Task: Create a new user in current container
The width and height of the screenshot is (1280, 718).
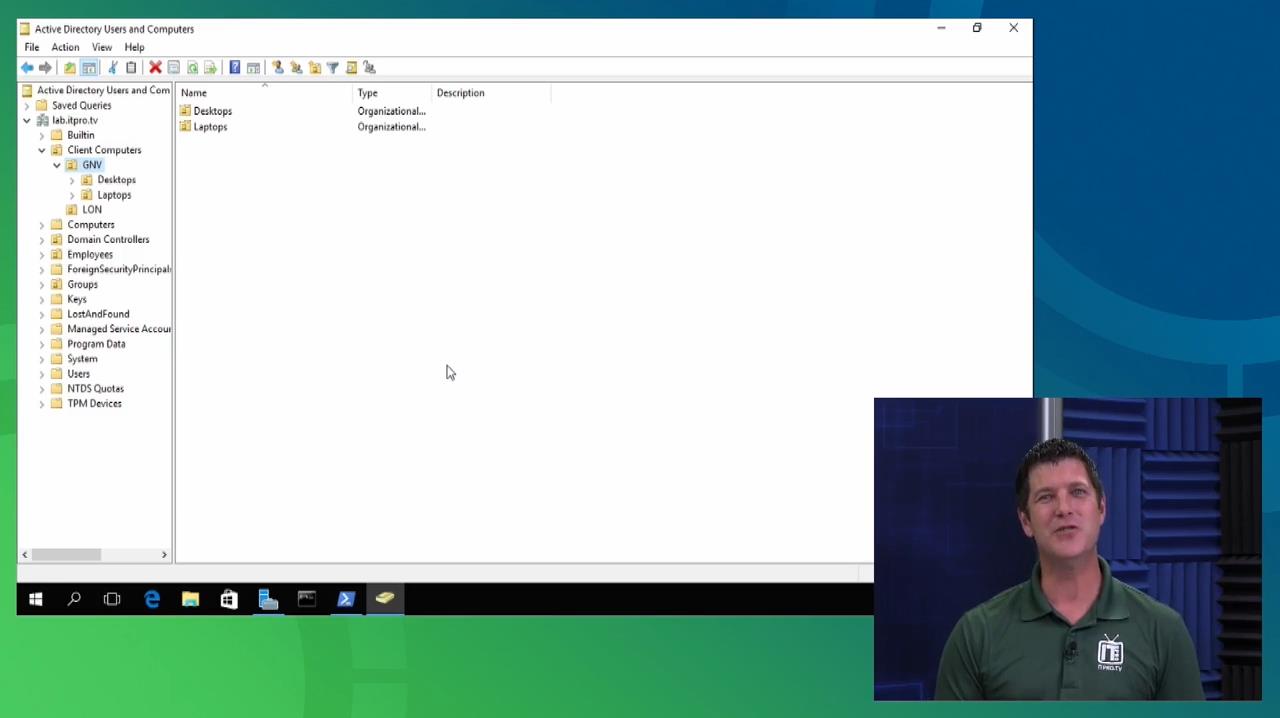Action: (x=277, y=68)
